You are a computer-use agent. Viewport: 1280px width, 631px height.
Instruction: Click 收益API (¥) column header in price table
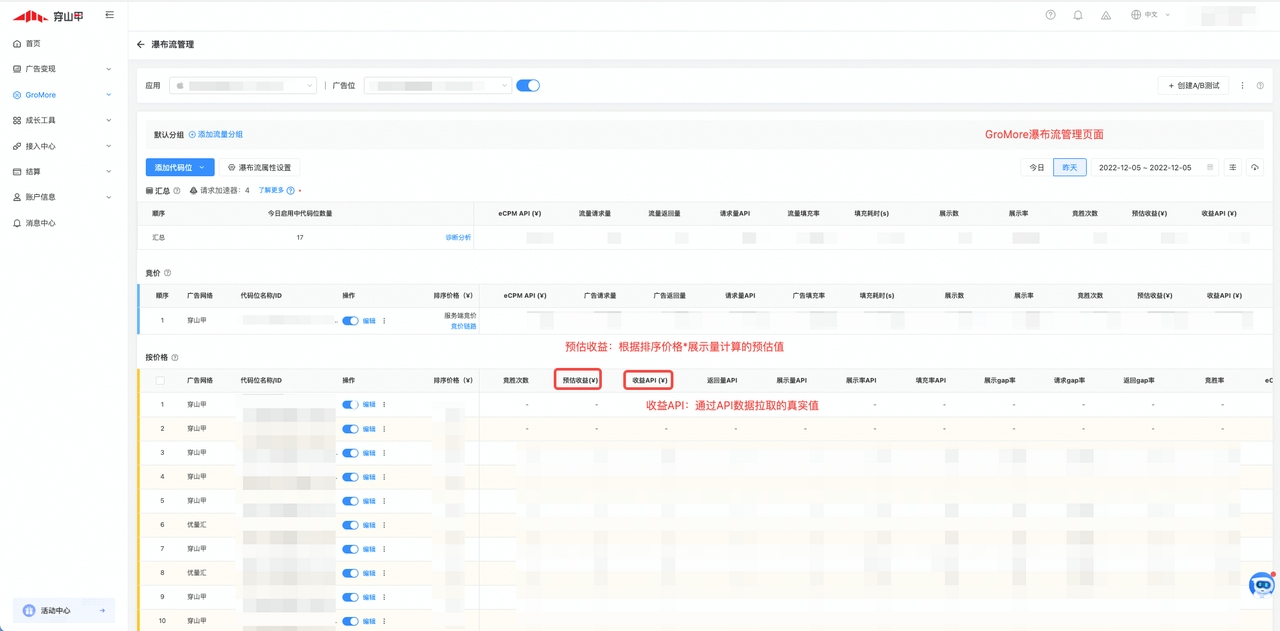(649, 381)
